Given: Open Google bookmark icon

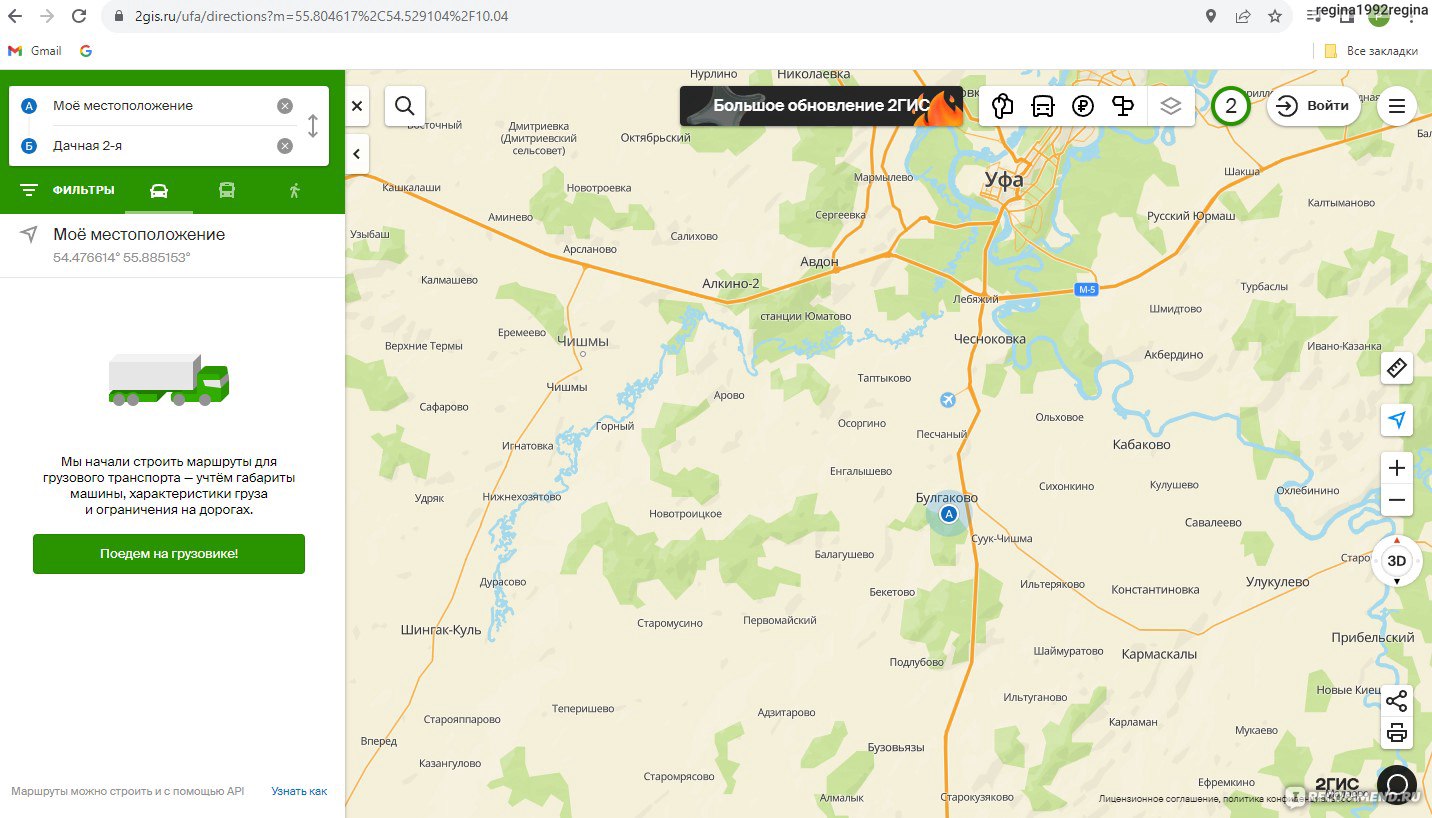Looking at the screenshot, I should pos(86,51).
